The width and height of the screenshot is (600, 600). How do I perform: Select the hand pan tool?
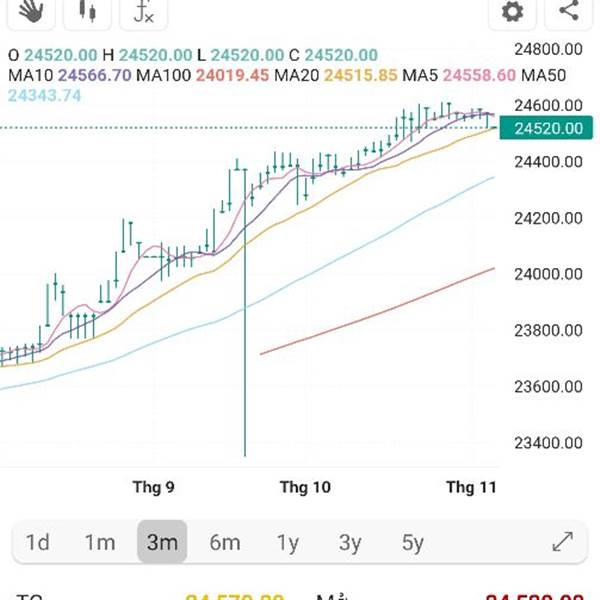31,11
